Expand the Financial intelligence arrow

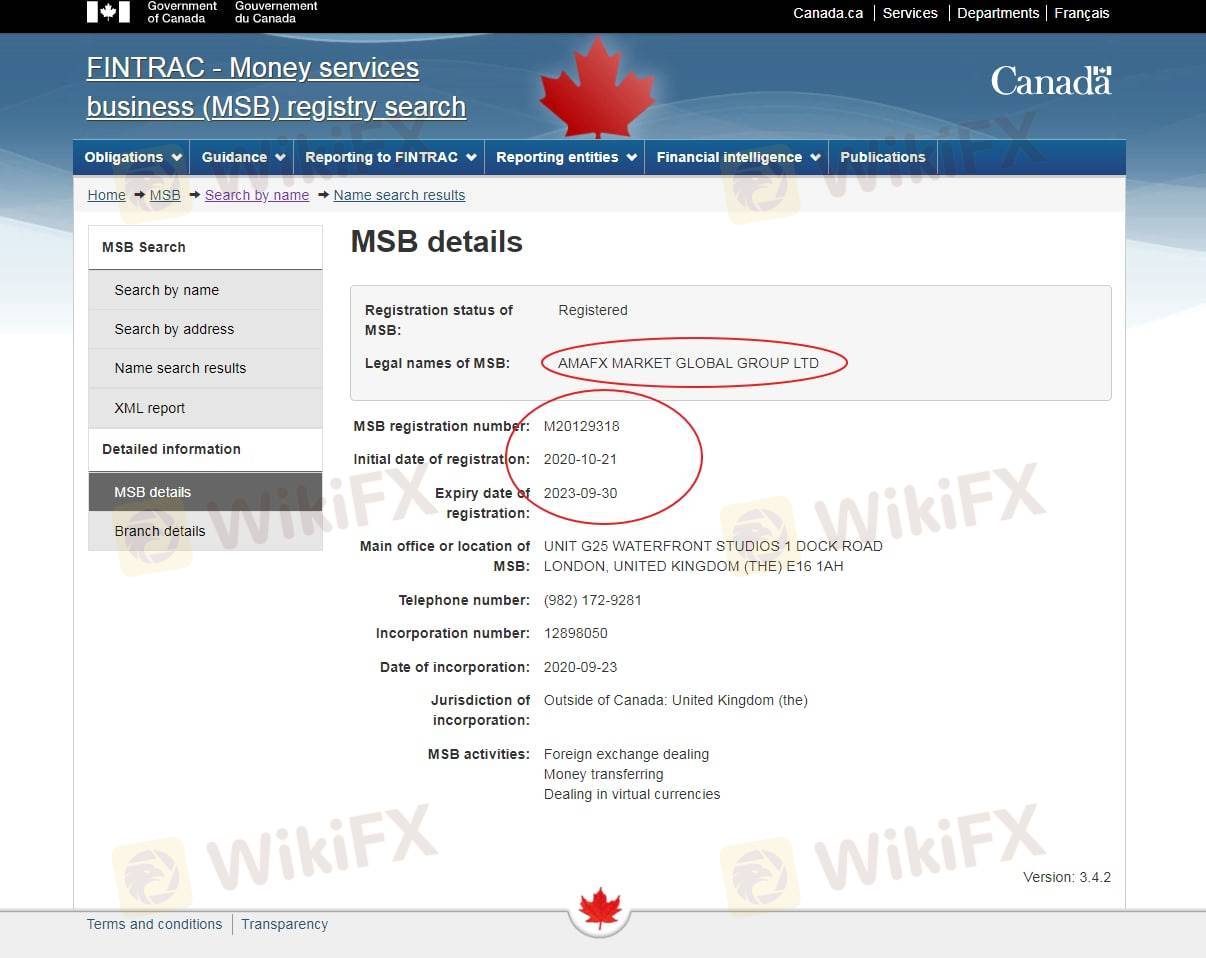815,158
